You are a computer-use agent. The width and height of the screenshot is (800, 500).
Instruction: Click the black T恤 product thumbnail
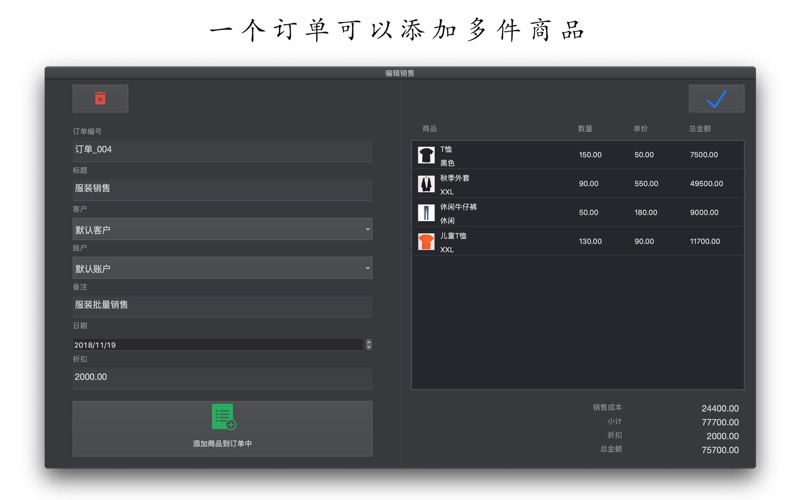(426, 155)
